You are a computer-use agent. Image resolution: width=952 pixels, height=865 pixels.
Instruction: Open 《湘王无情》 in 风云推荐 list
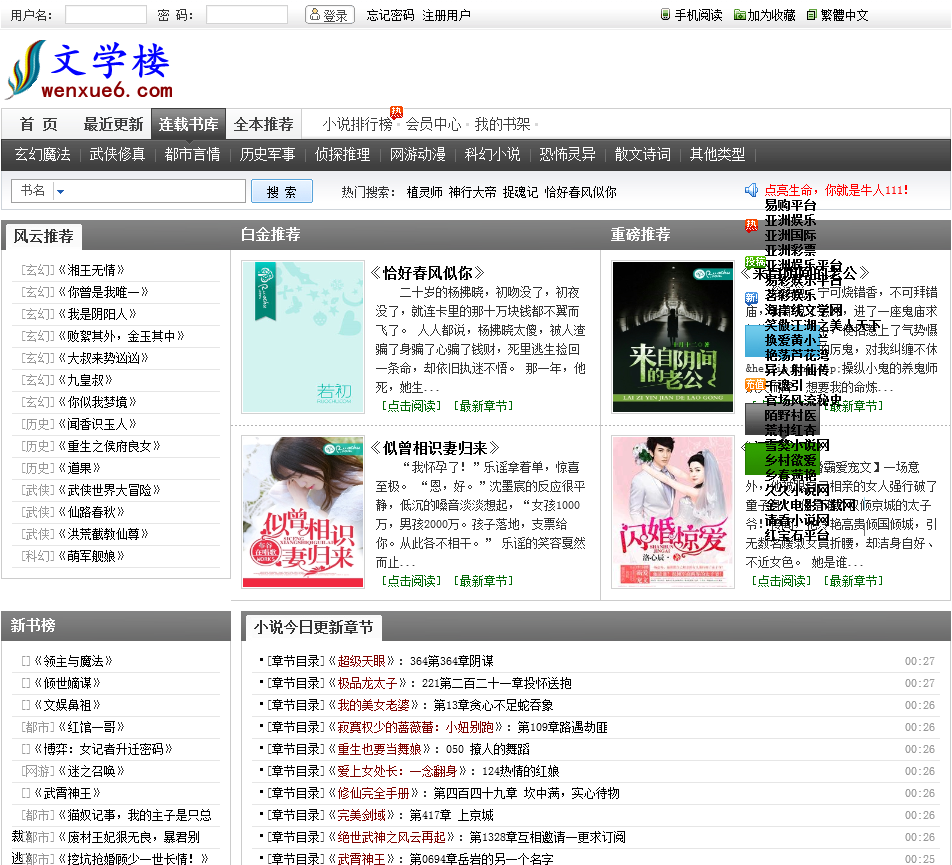(92, 270)
